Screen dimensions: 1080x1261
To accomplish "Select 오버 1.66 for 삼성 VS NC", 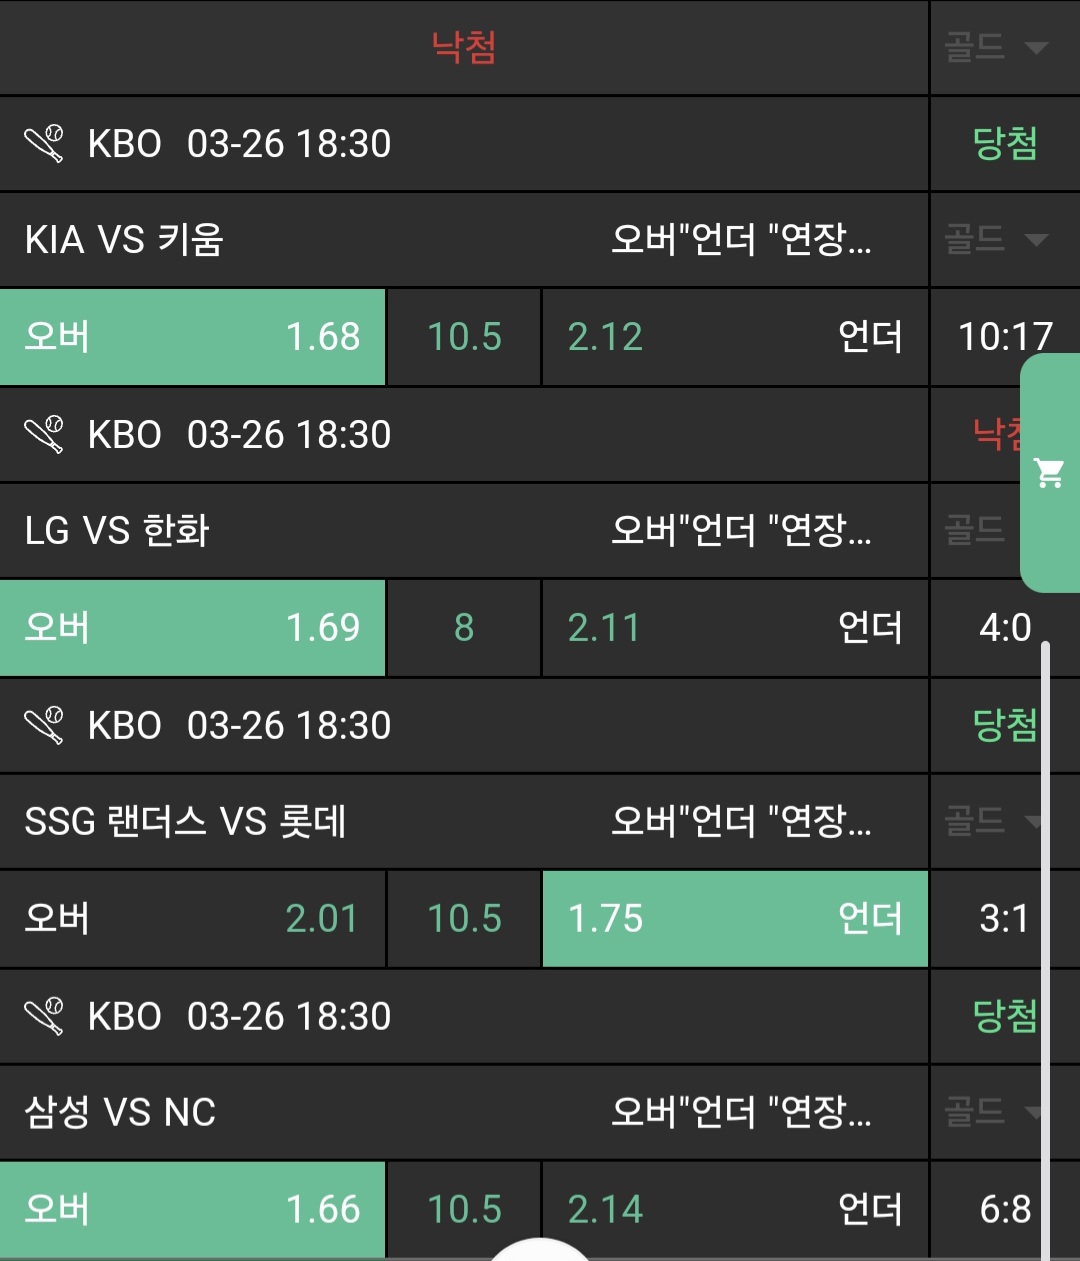I will click(x=192, y=1209).
